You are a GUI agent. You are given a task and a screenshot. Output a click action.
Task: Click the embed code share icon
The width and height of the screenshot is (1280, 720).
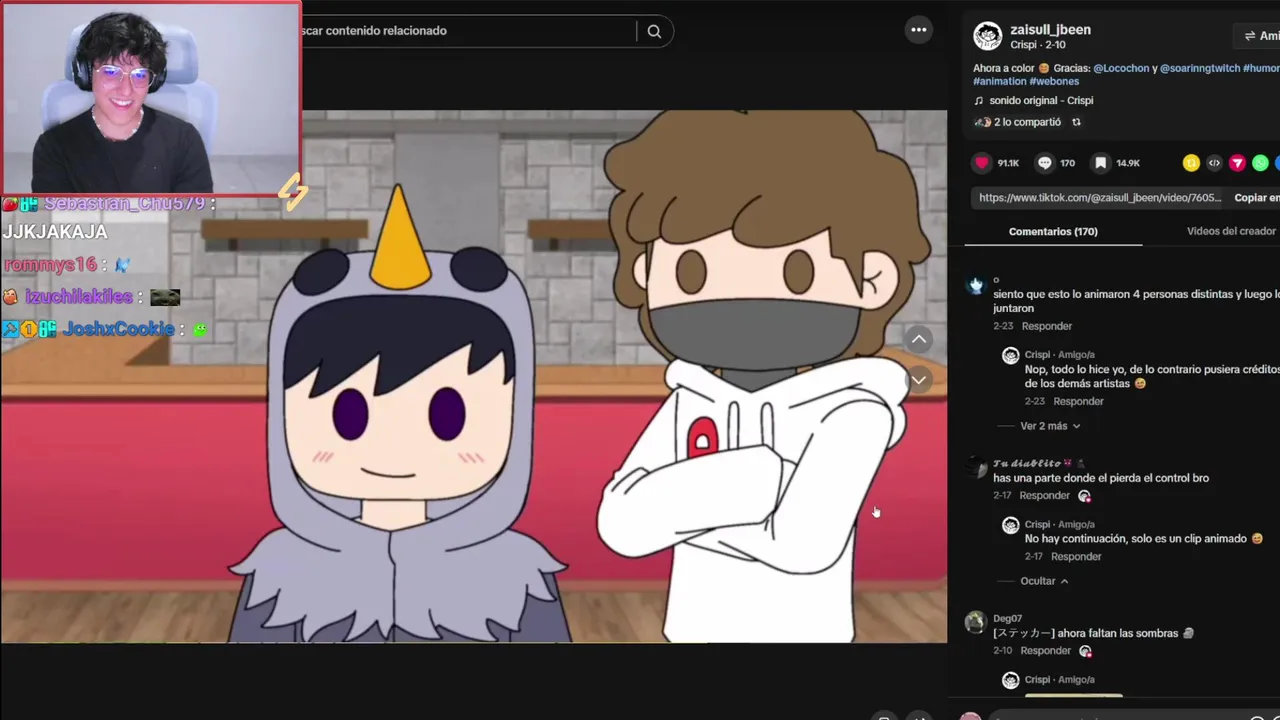coord(1214,163)
